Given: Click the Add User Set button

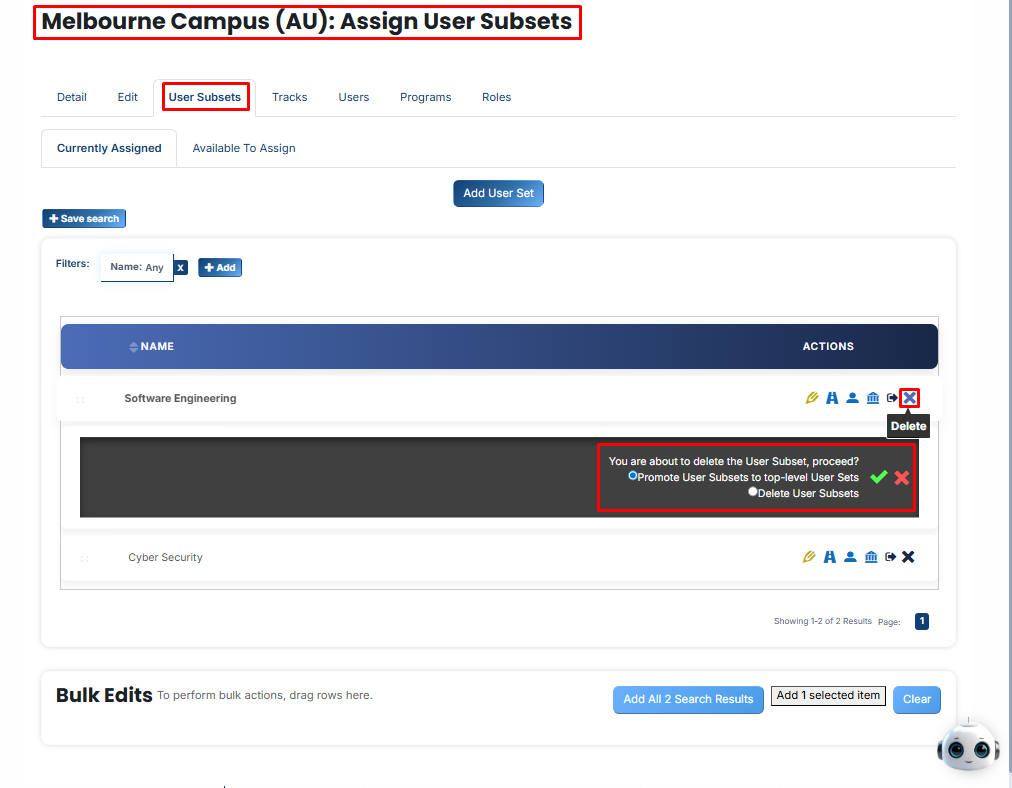Looking at the screenshot, I should tap(498, 193).
